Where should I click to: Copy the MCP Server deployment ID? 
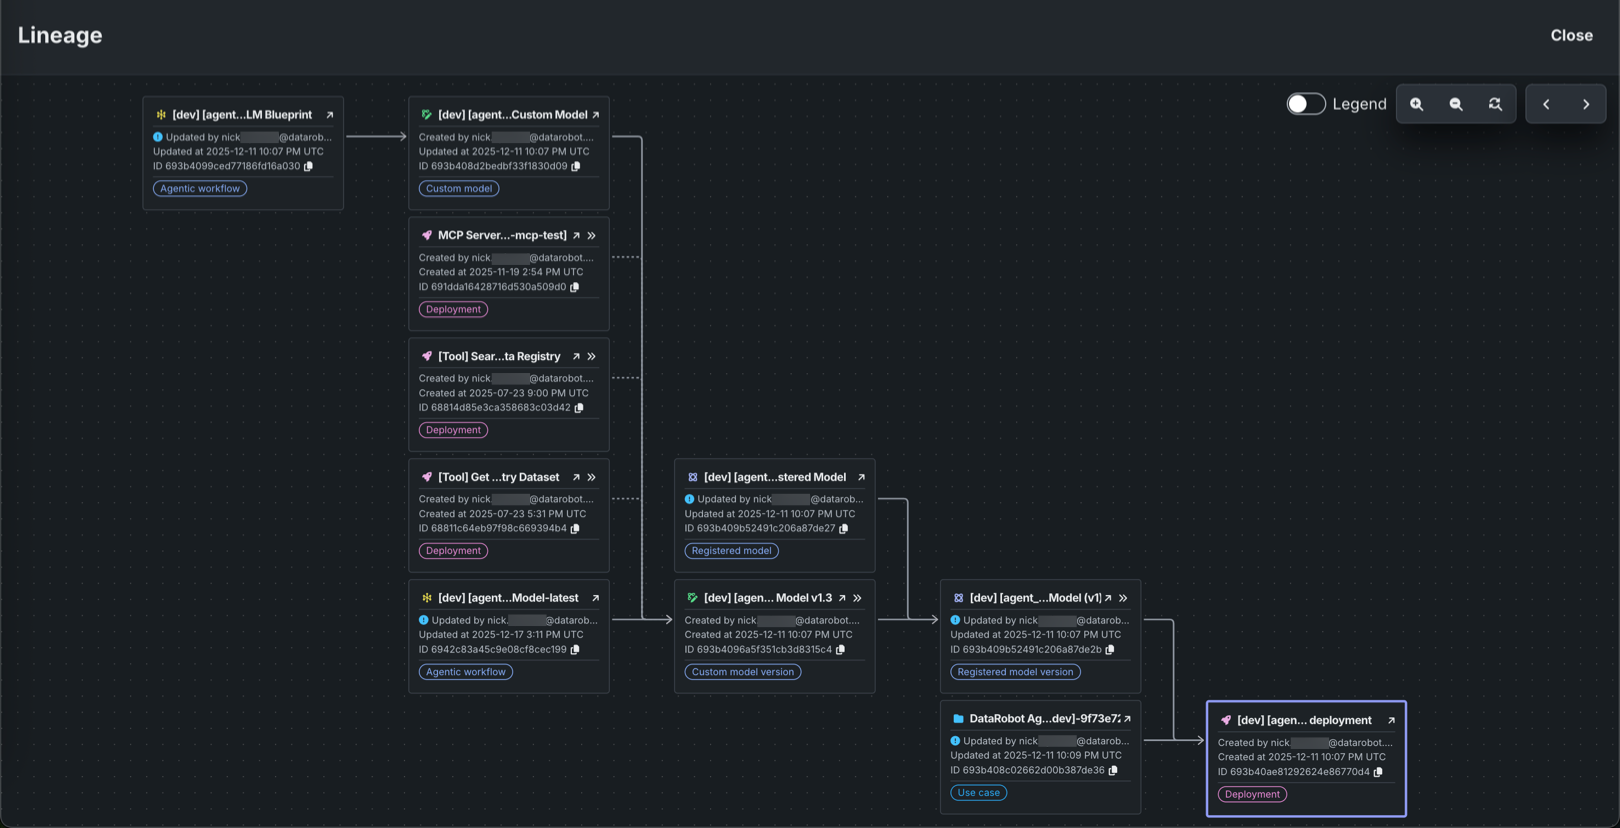click(x=575, y=287)
